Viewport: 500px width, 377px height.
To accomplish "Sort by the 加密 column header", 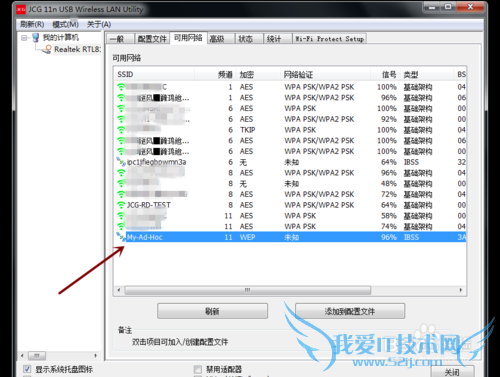I will pos(258,74).
